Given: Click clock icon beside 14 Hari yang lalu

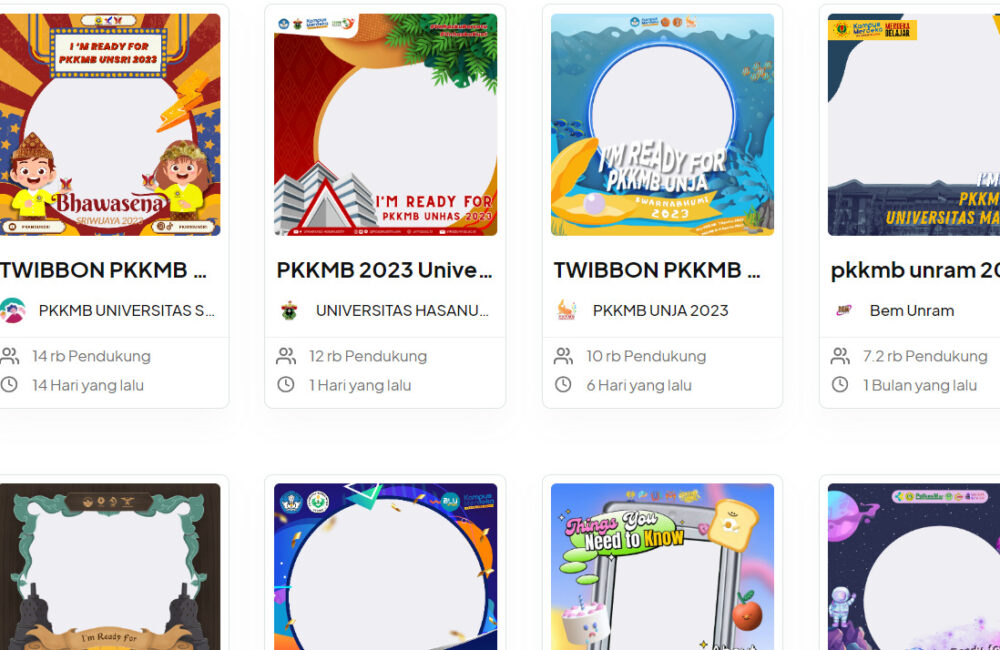Looking at the screenshot, I should pos(9,385).
